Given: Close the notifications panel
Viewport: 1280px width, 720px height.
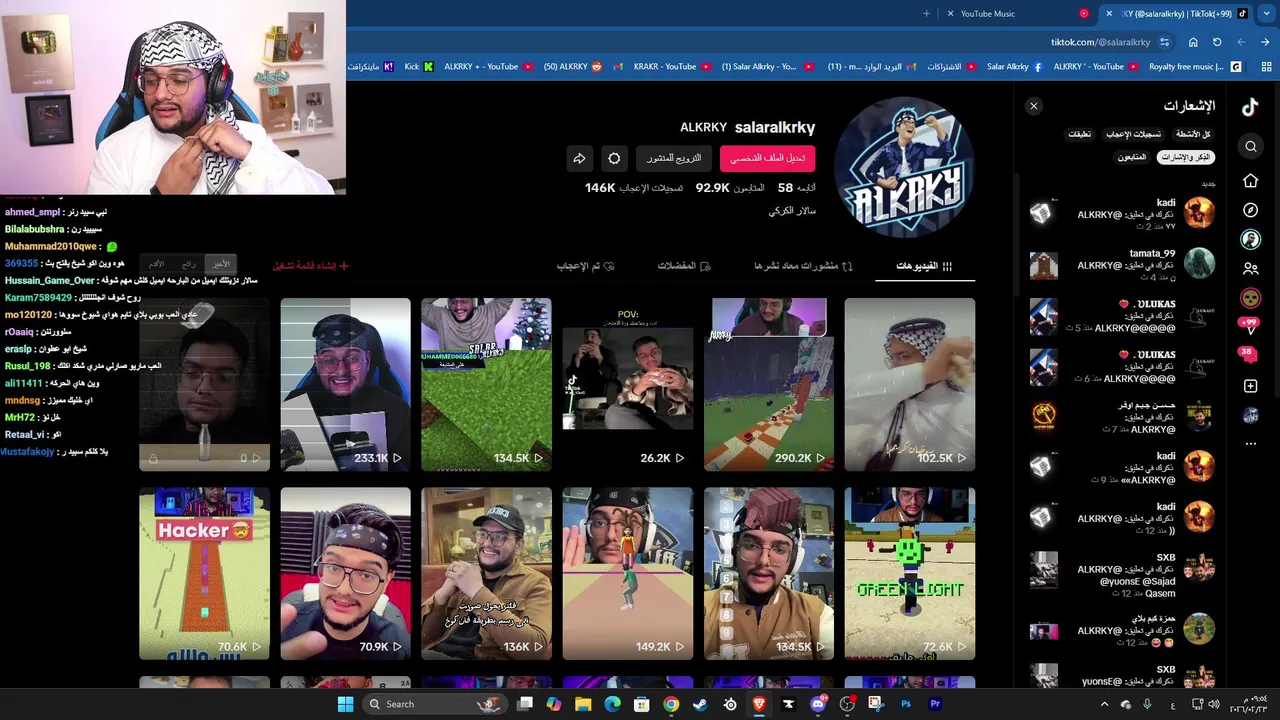Looking at the screenshot, I should pos(1034,106).
